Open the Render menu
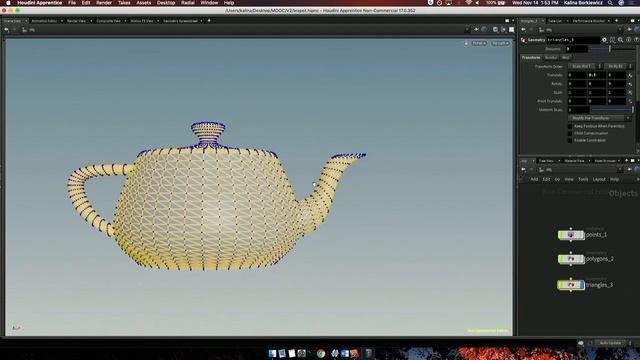Viewport: 640px width, 360px height. point(104,3)
